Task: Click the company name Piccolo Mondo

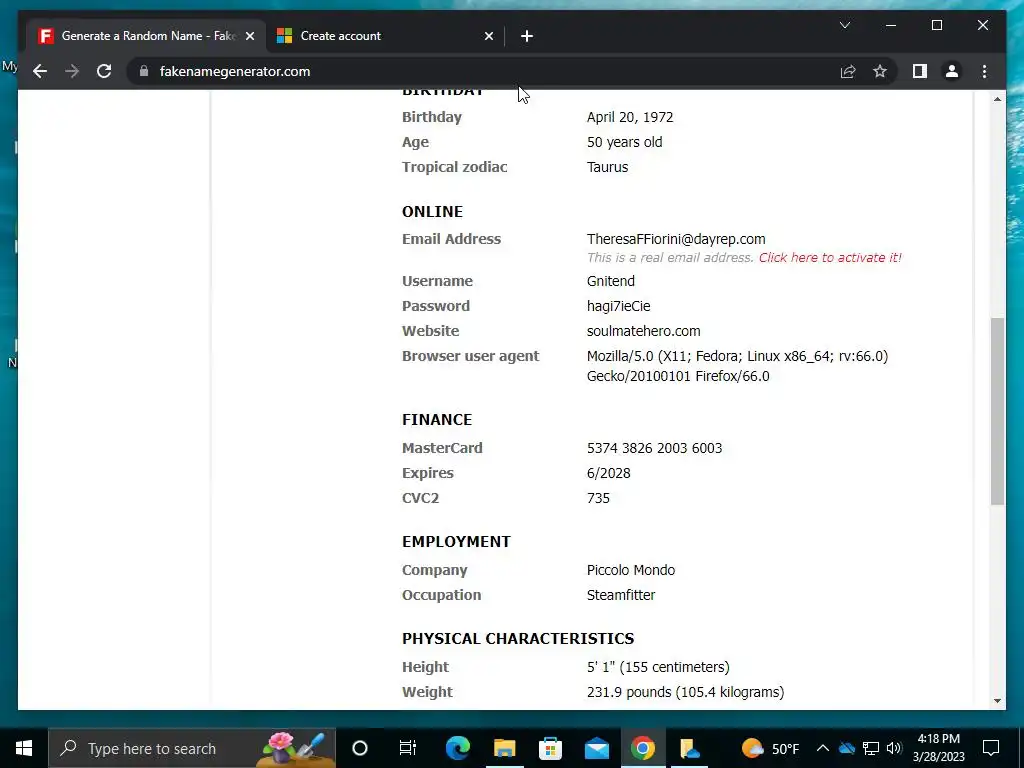Action: (x=631, y=569)
